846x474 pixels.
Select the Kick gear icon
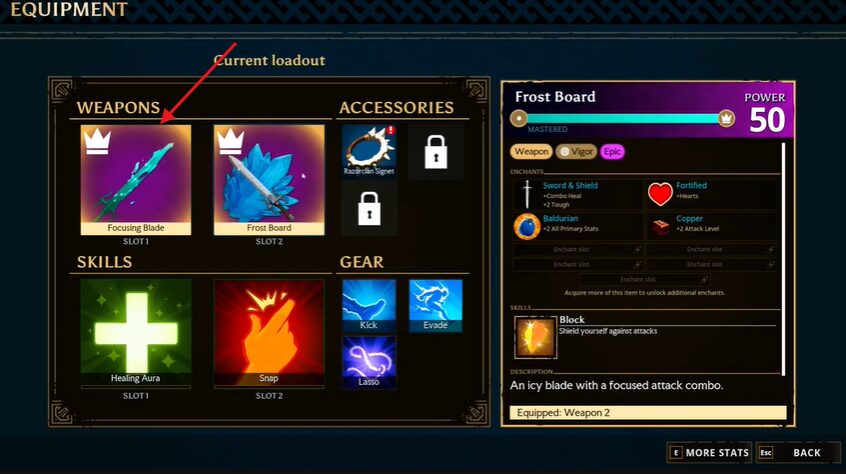369,305
